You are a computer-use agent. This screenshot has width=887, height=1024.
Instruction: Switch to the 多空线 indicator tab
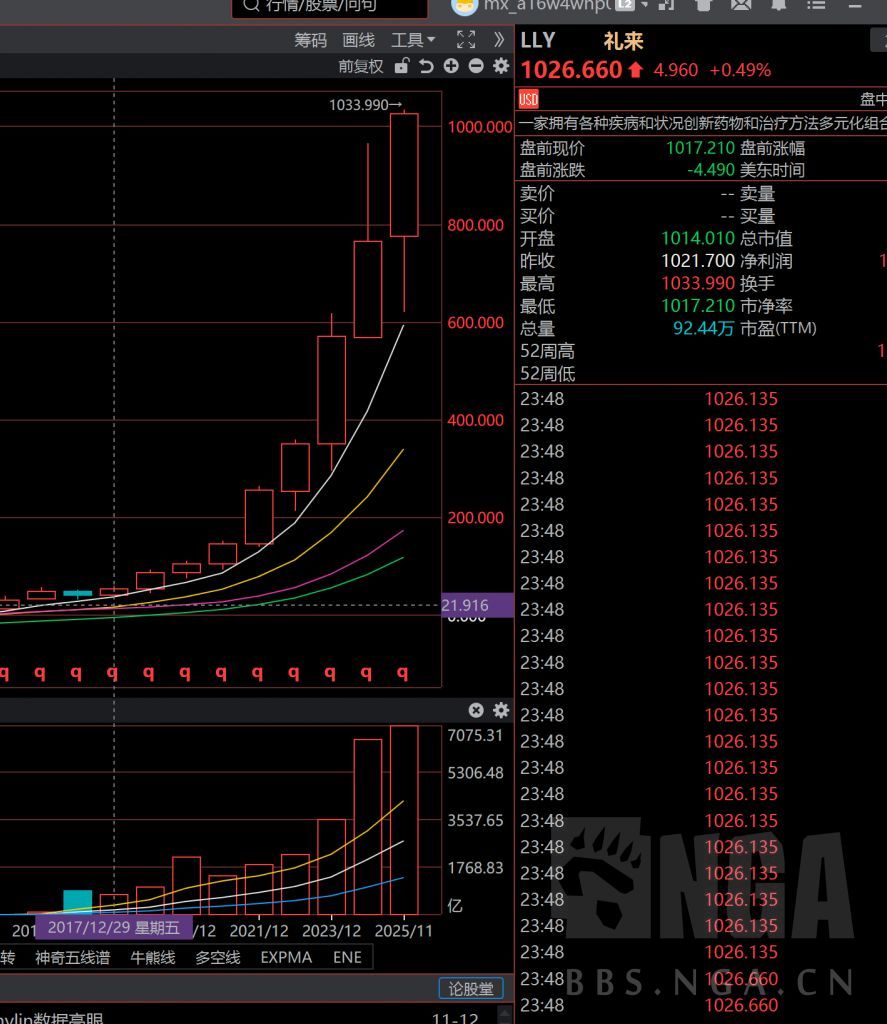point(218,957)
